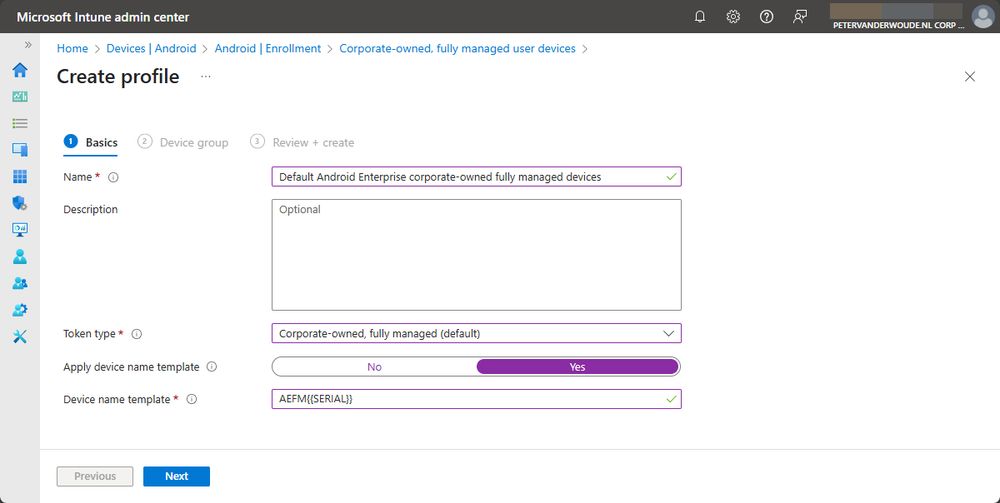Open portal settings gear
The height and width of the screenshot is (503, 1000).
pyautogui.click(x=733, y=17)
